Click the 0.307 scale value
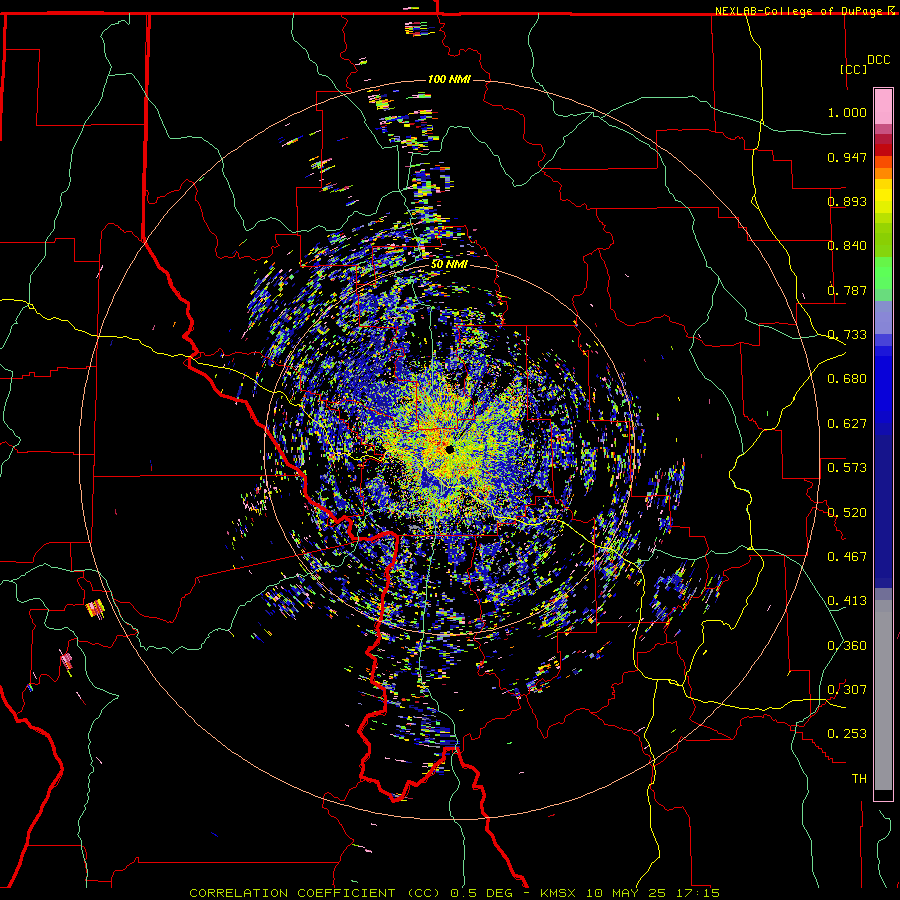 coord(847,690)
